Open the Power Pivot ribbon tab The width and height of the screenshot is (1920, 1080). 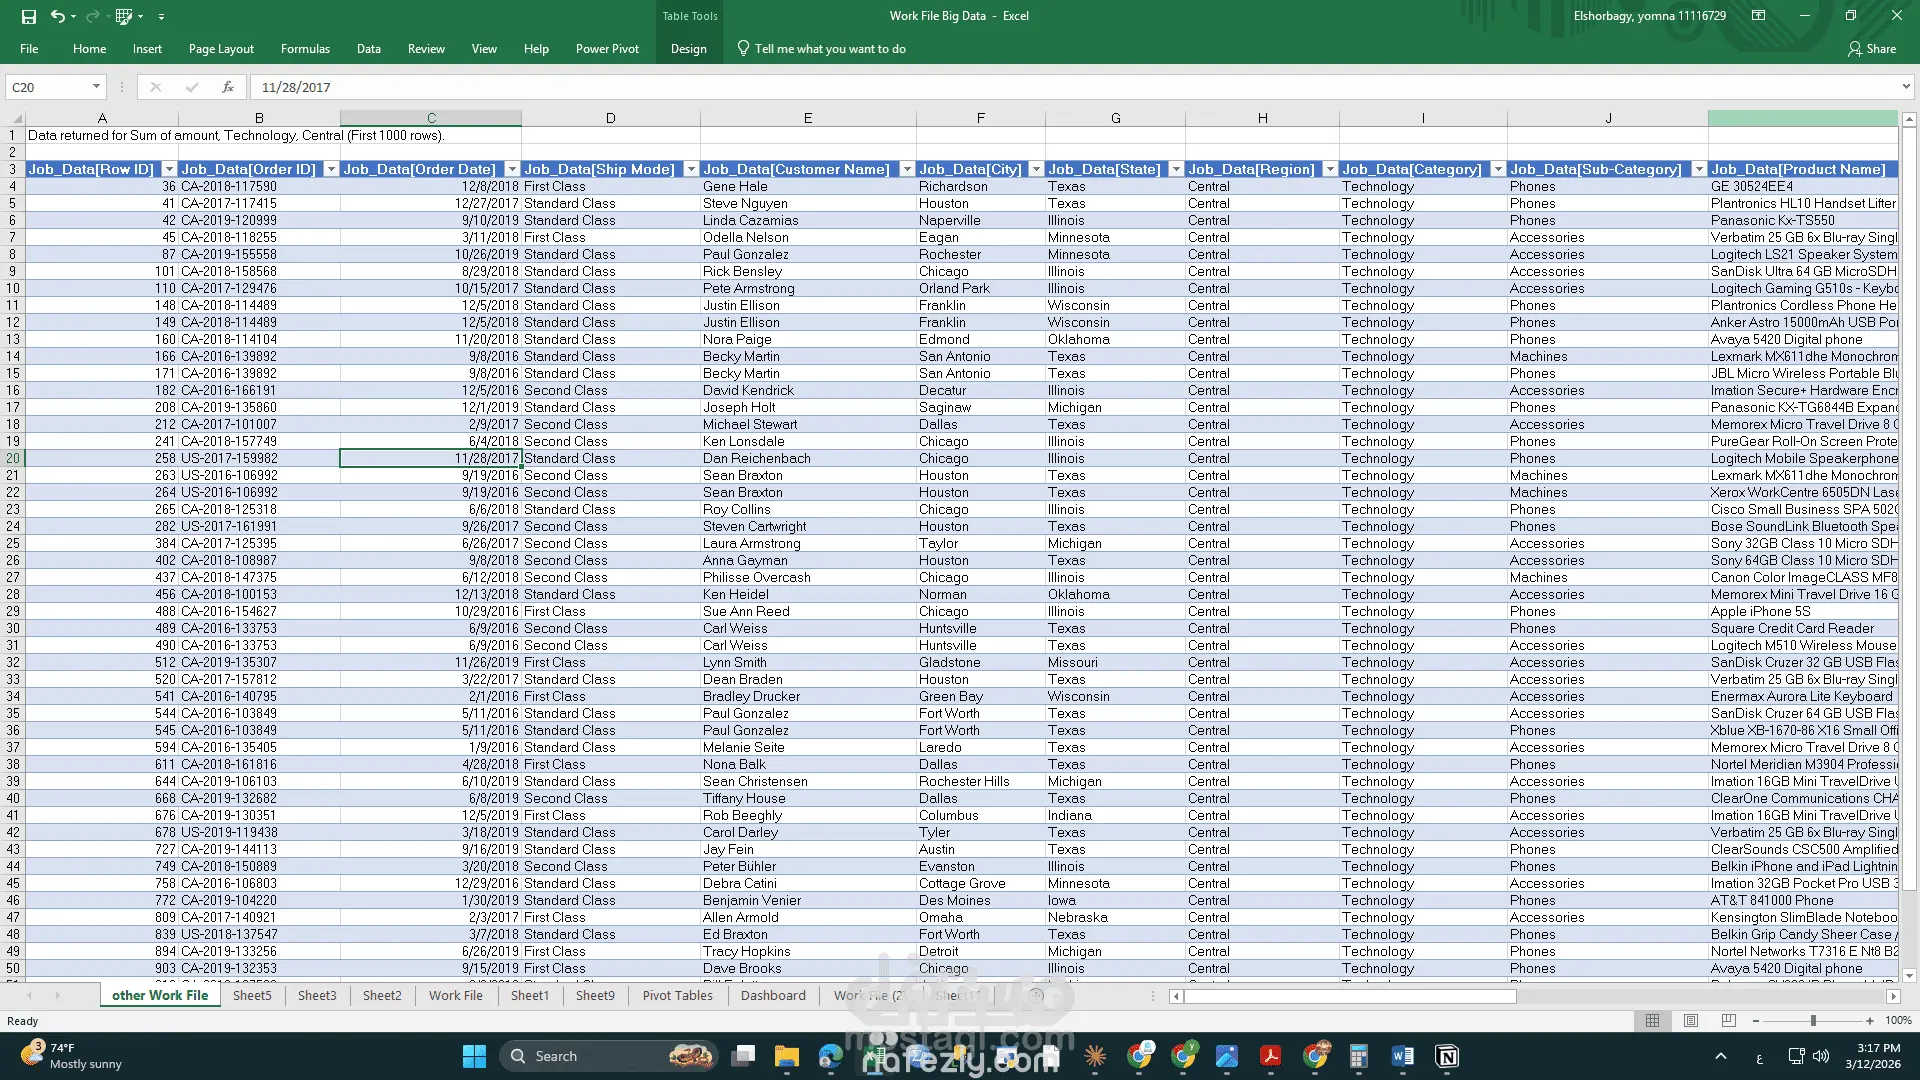tap(607, 48)
